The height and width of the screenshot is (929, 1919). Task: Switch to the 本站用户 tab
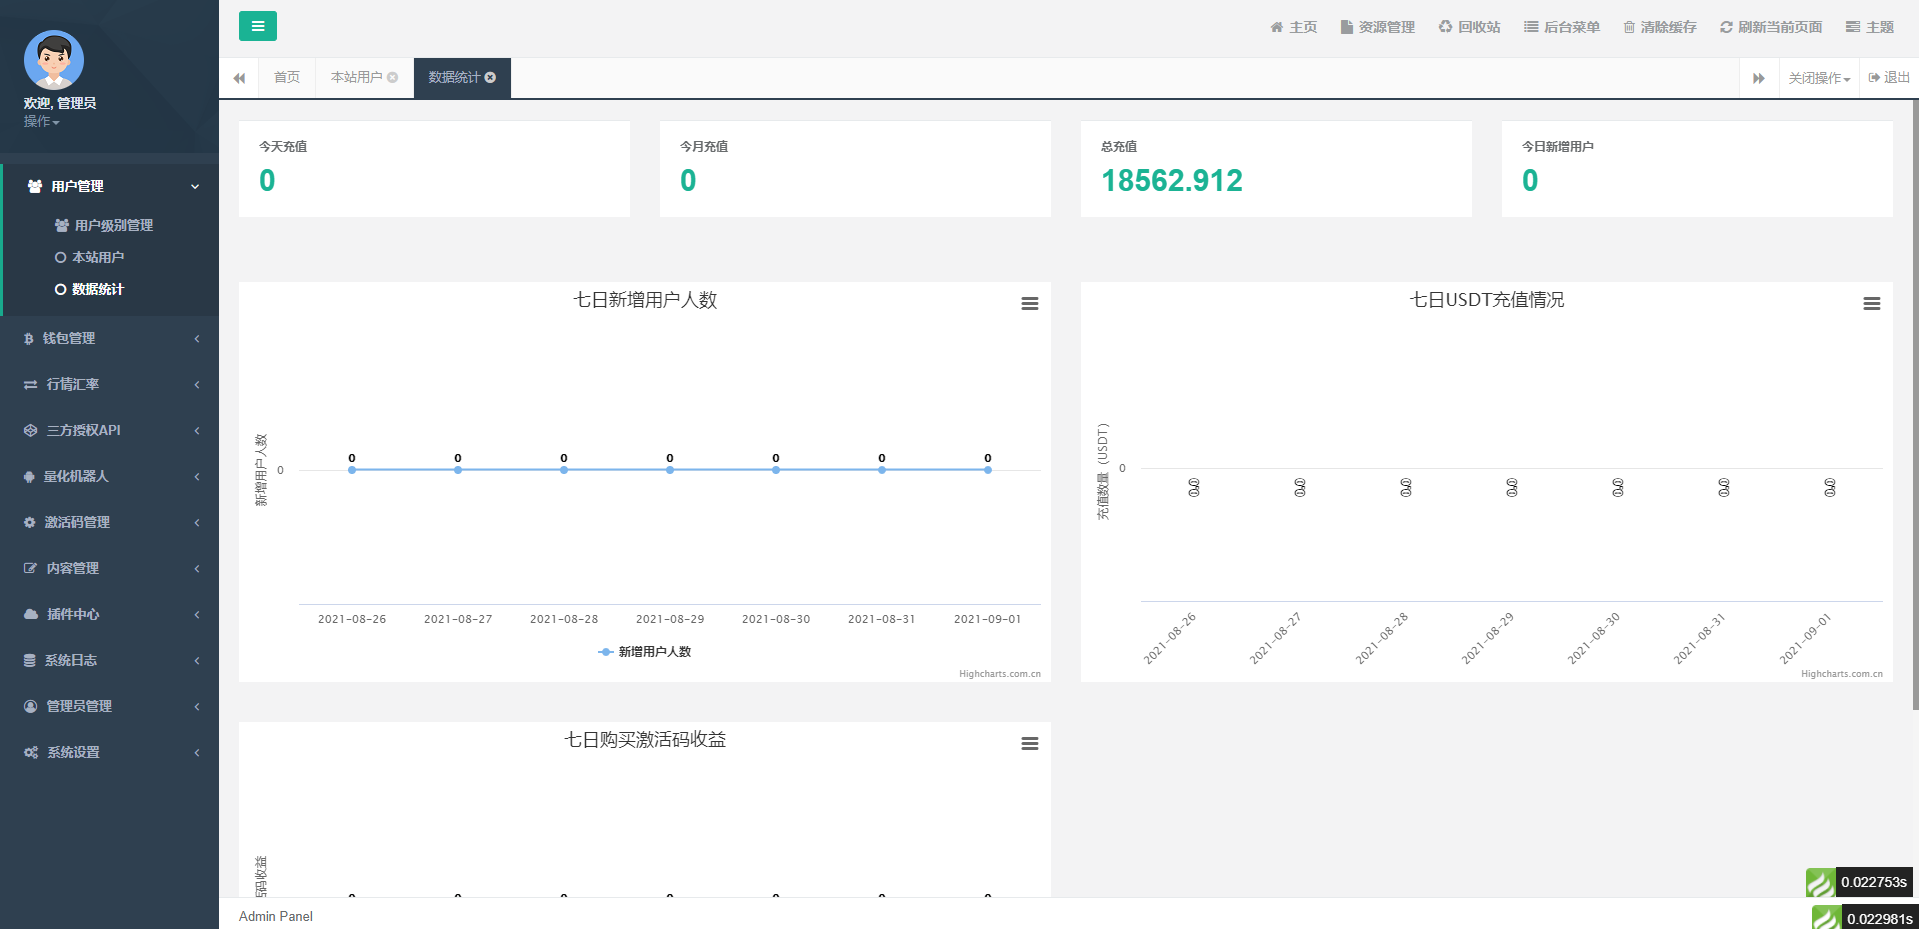357,77
